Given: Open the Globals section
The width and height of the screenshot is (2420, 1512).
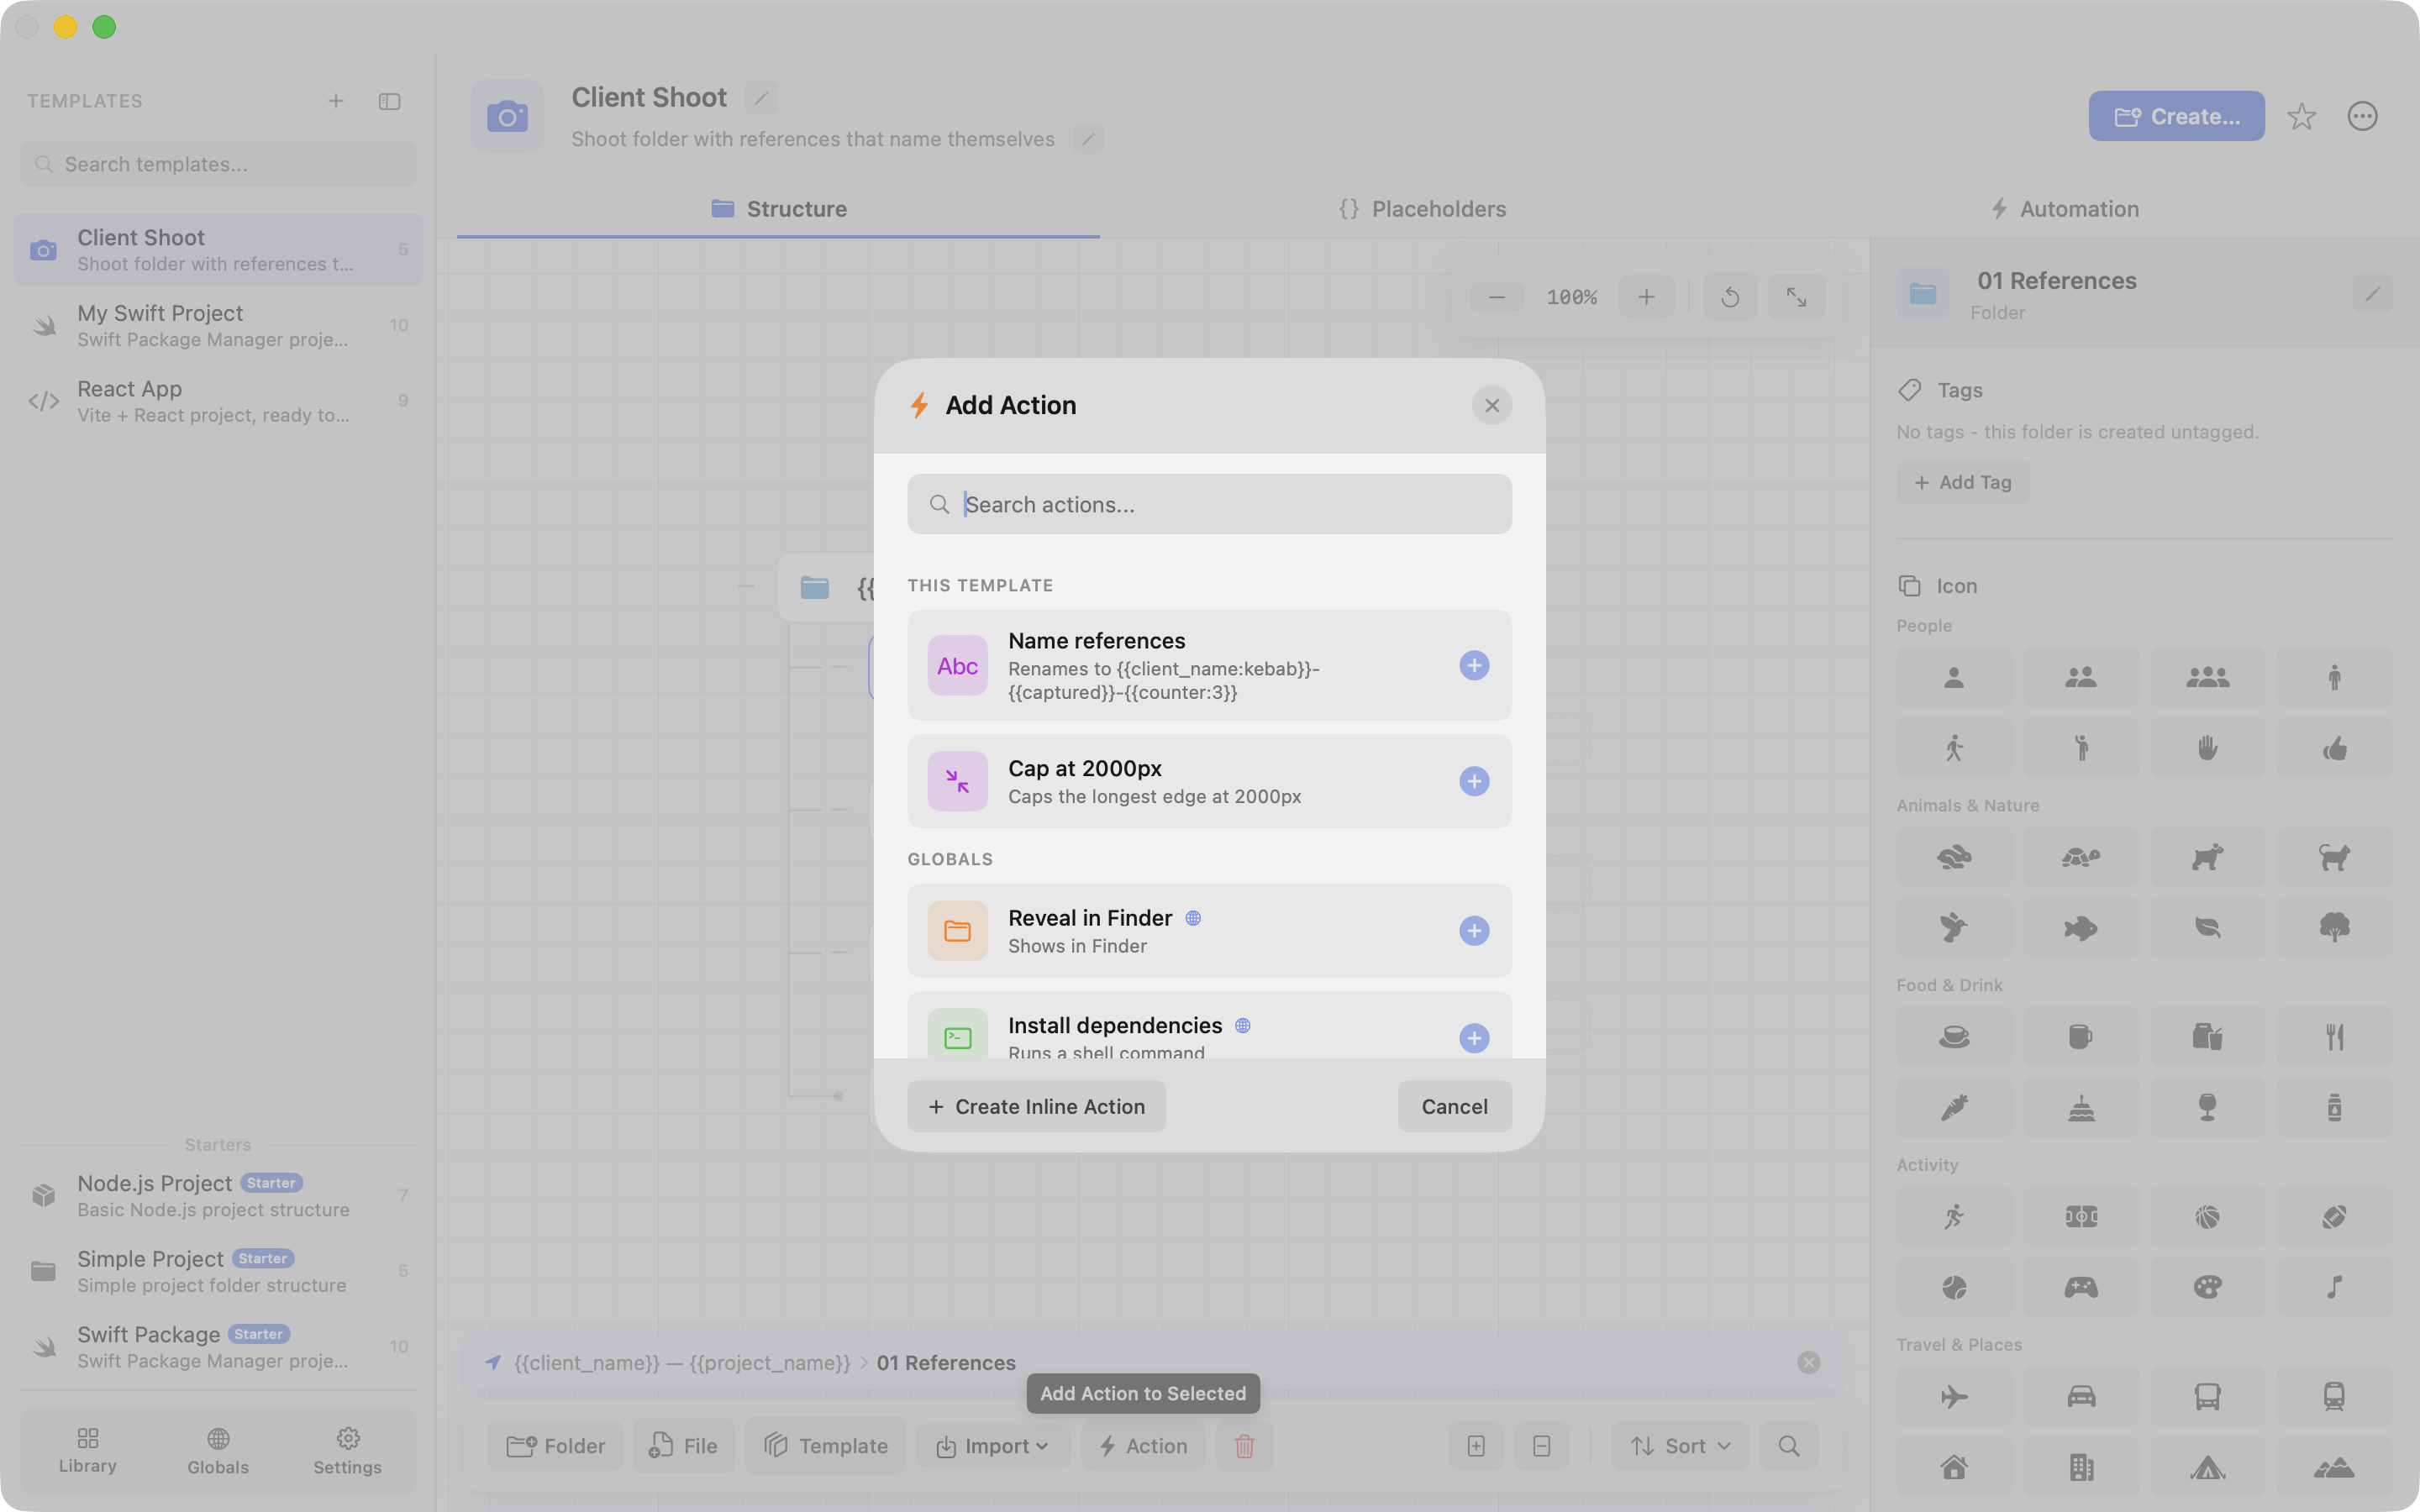Looking at the screenshot, I should click(218, 1451).
